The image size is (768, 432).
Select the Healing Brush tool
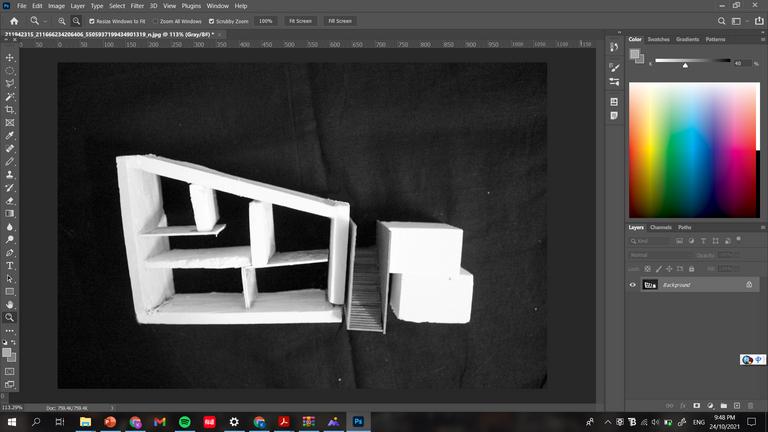tap(10, 148)
